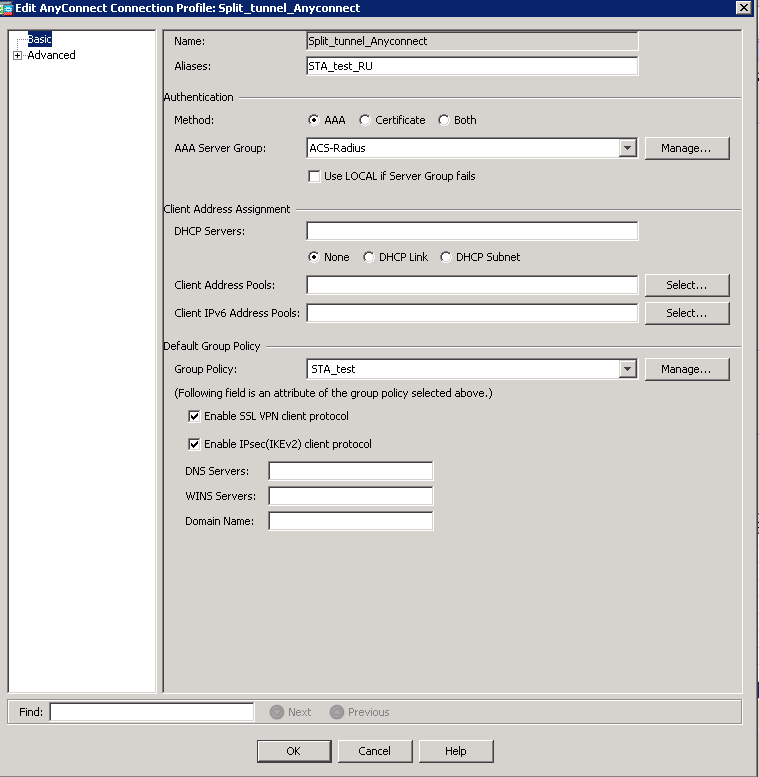The width and height of the screenshot is (759, 777).
Task: Click Select for Client IPv6 Address Pools
Action: (687, 313)
